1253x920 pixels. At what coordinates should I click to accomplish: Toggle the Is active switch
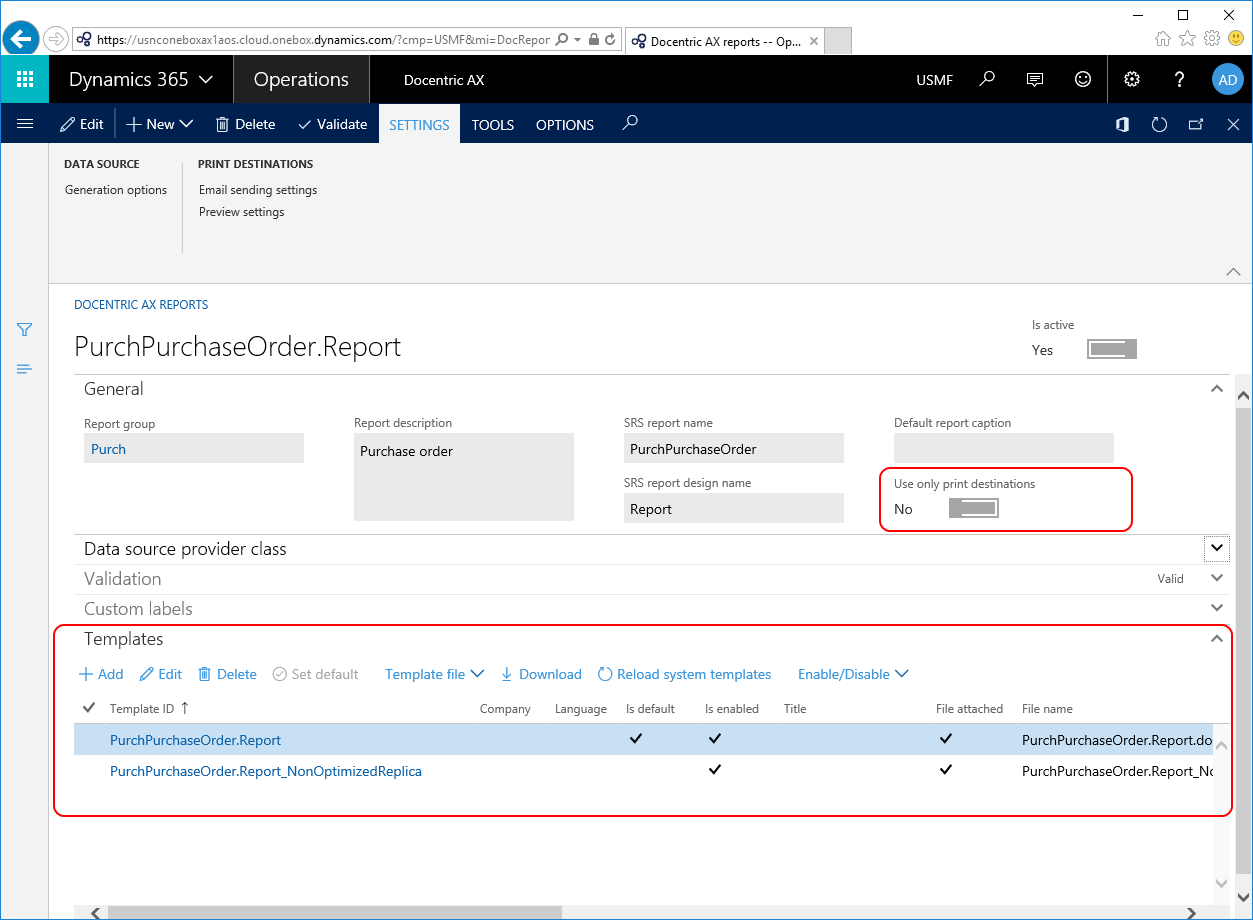[x=1112, y=349]
